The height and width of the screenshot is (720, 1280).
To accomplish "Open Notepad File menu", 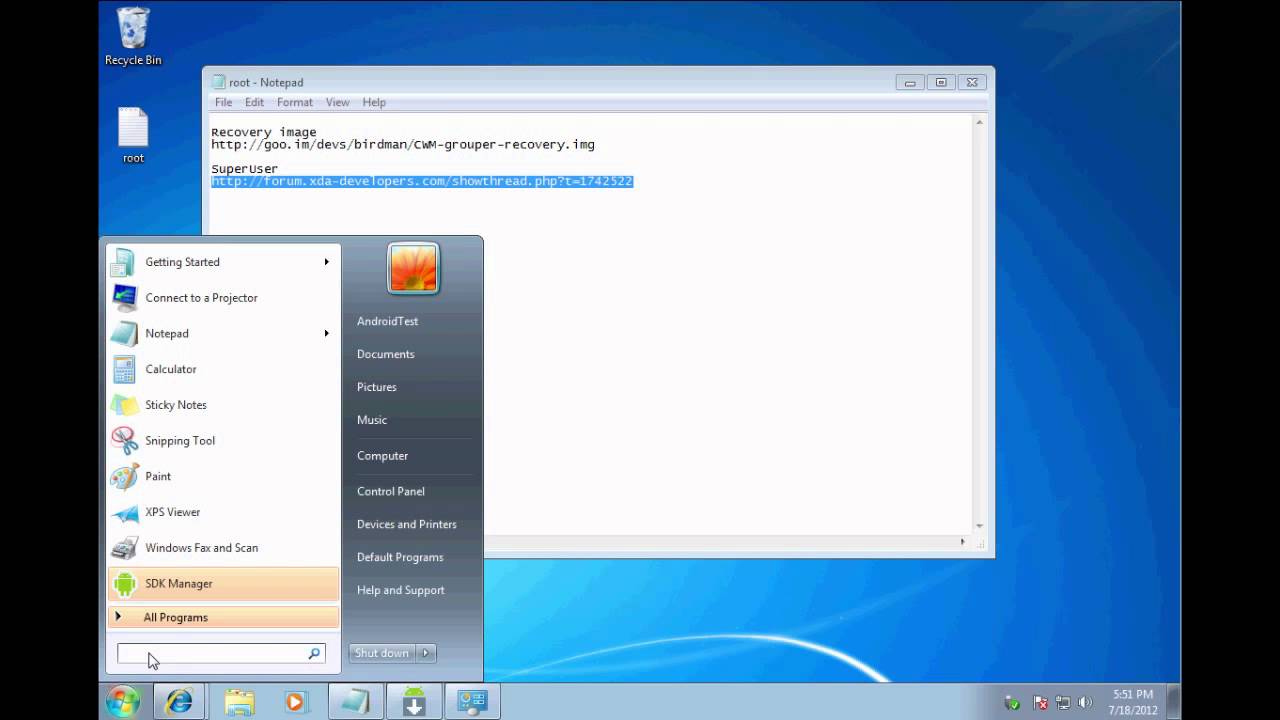I will 224,102.
